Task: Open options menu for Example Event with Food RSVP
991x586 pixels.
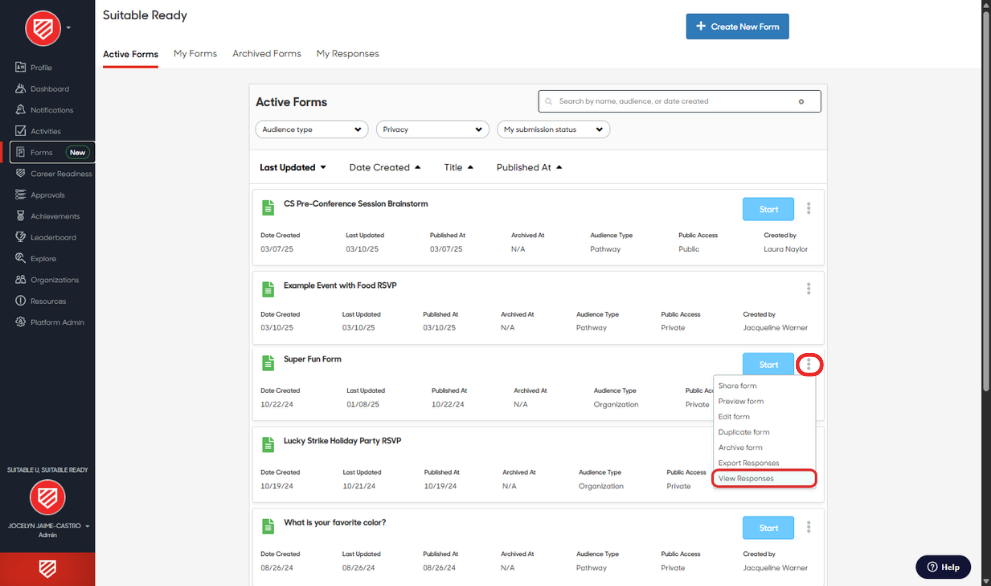Action: point(808,289)
